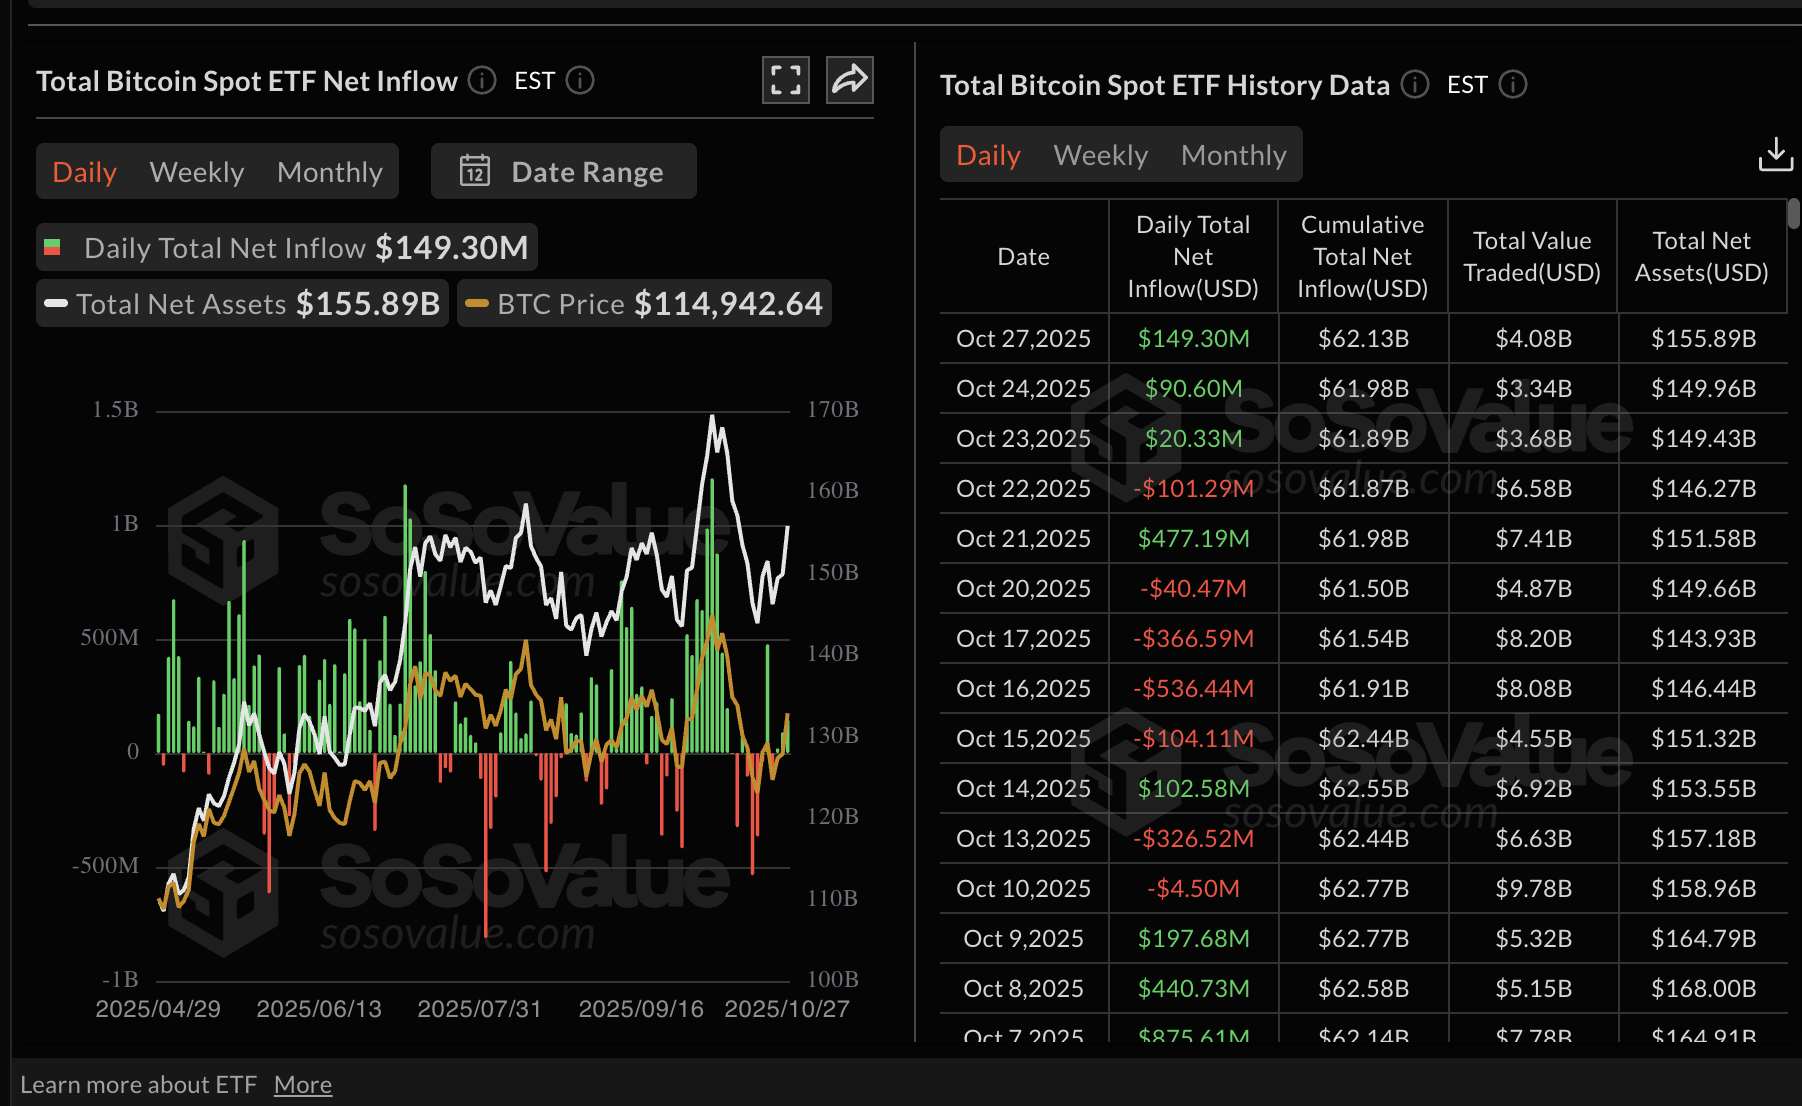The width and height of the screenshot is (1802, 1106).
Task: Click the calendar icon in Date Range
Action: 475,171
